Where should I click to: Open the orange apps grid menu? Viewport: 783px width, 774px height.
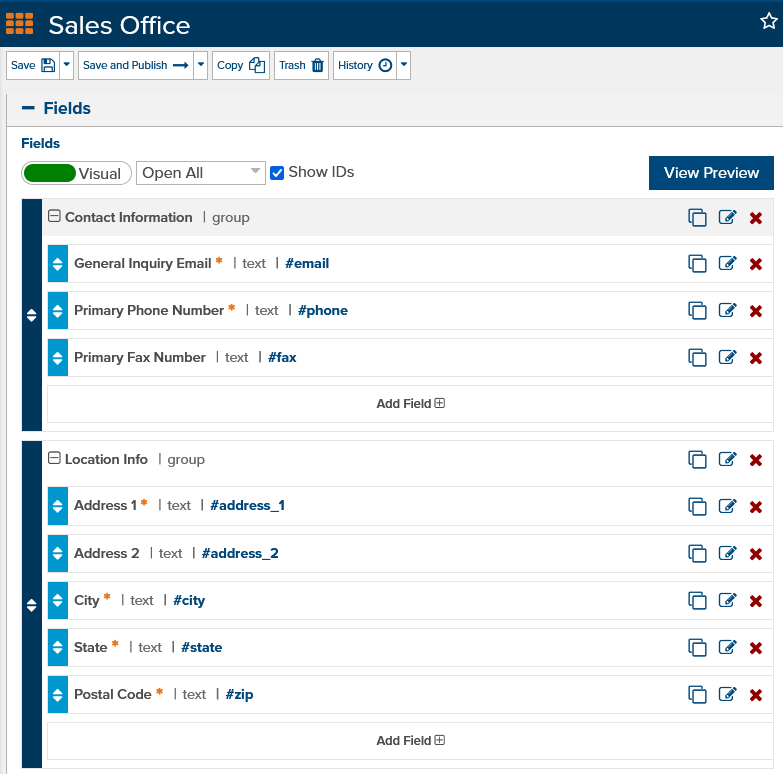[x=19, y=24]
